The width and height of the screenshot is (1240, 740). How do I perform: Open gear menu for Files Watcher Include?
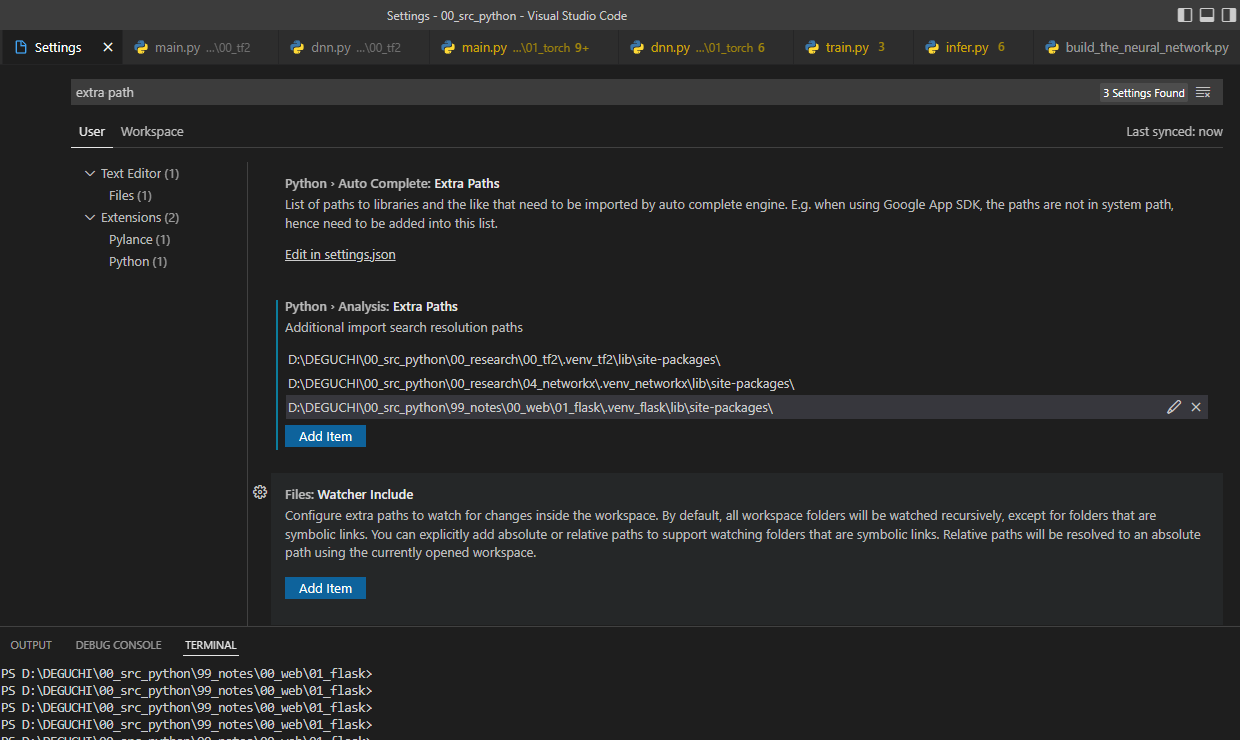(x=260, y=492)
